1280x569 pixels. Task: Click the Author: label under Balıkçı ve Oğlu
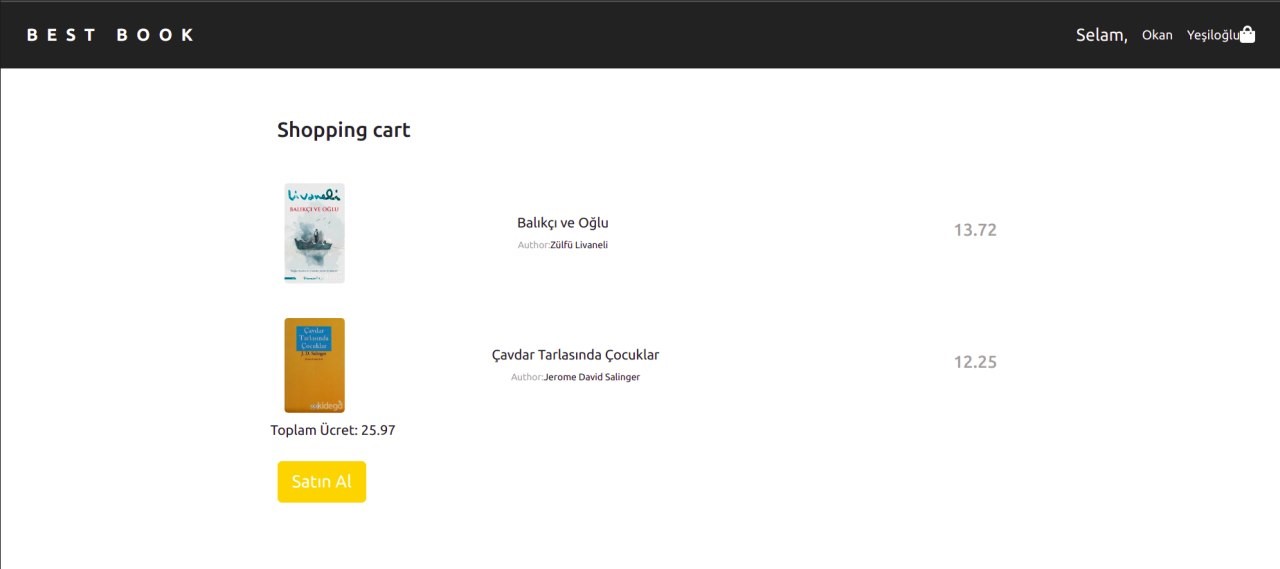534,245
